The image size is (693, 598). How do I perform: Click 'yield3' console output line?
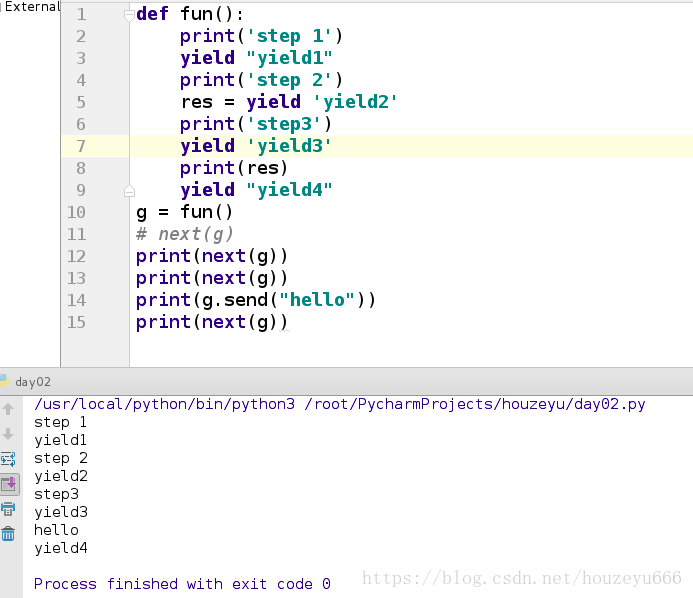coord(61,512)
